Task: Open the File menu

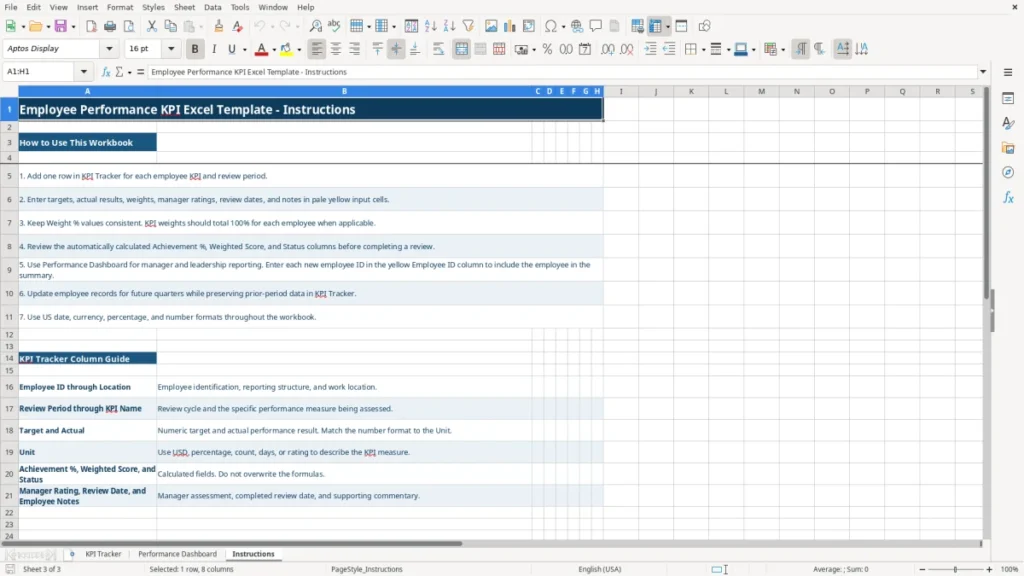Action: (11, 7)
